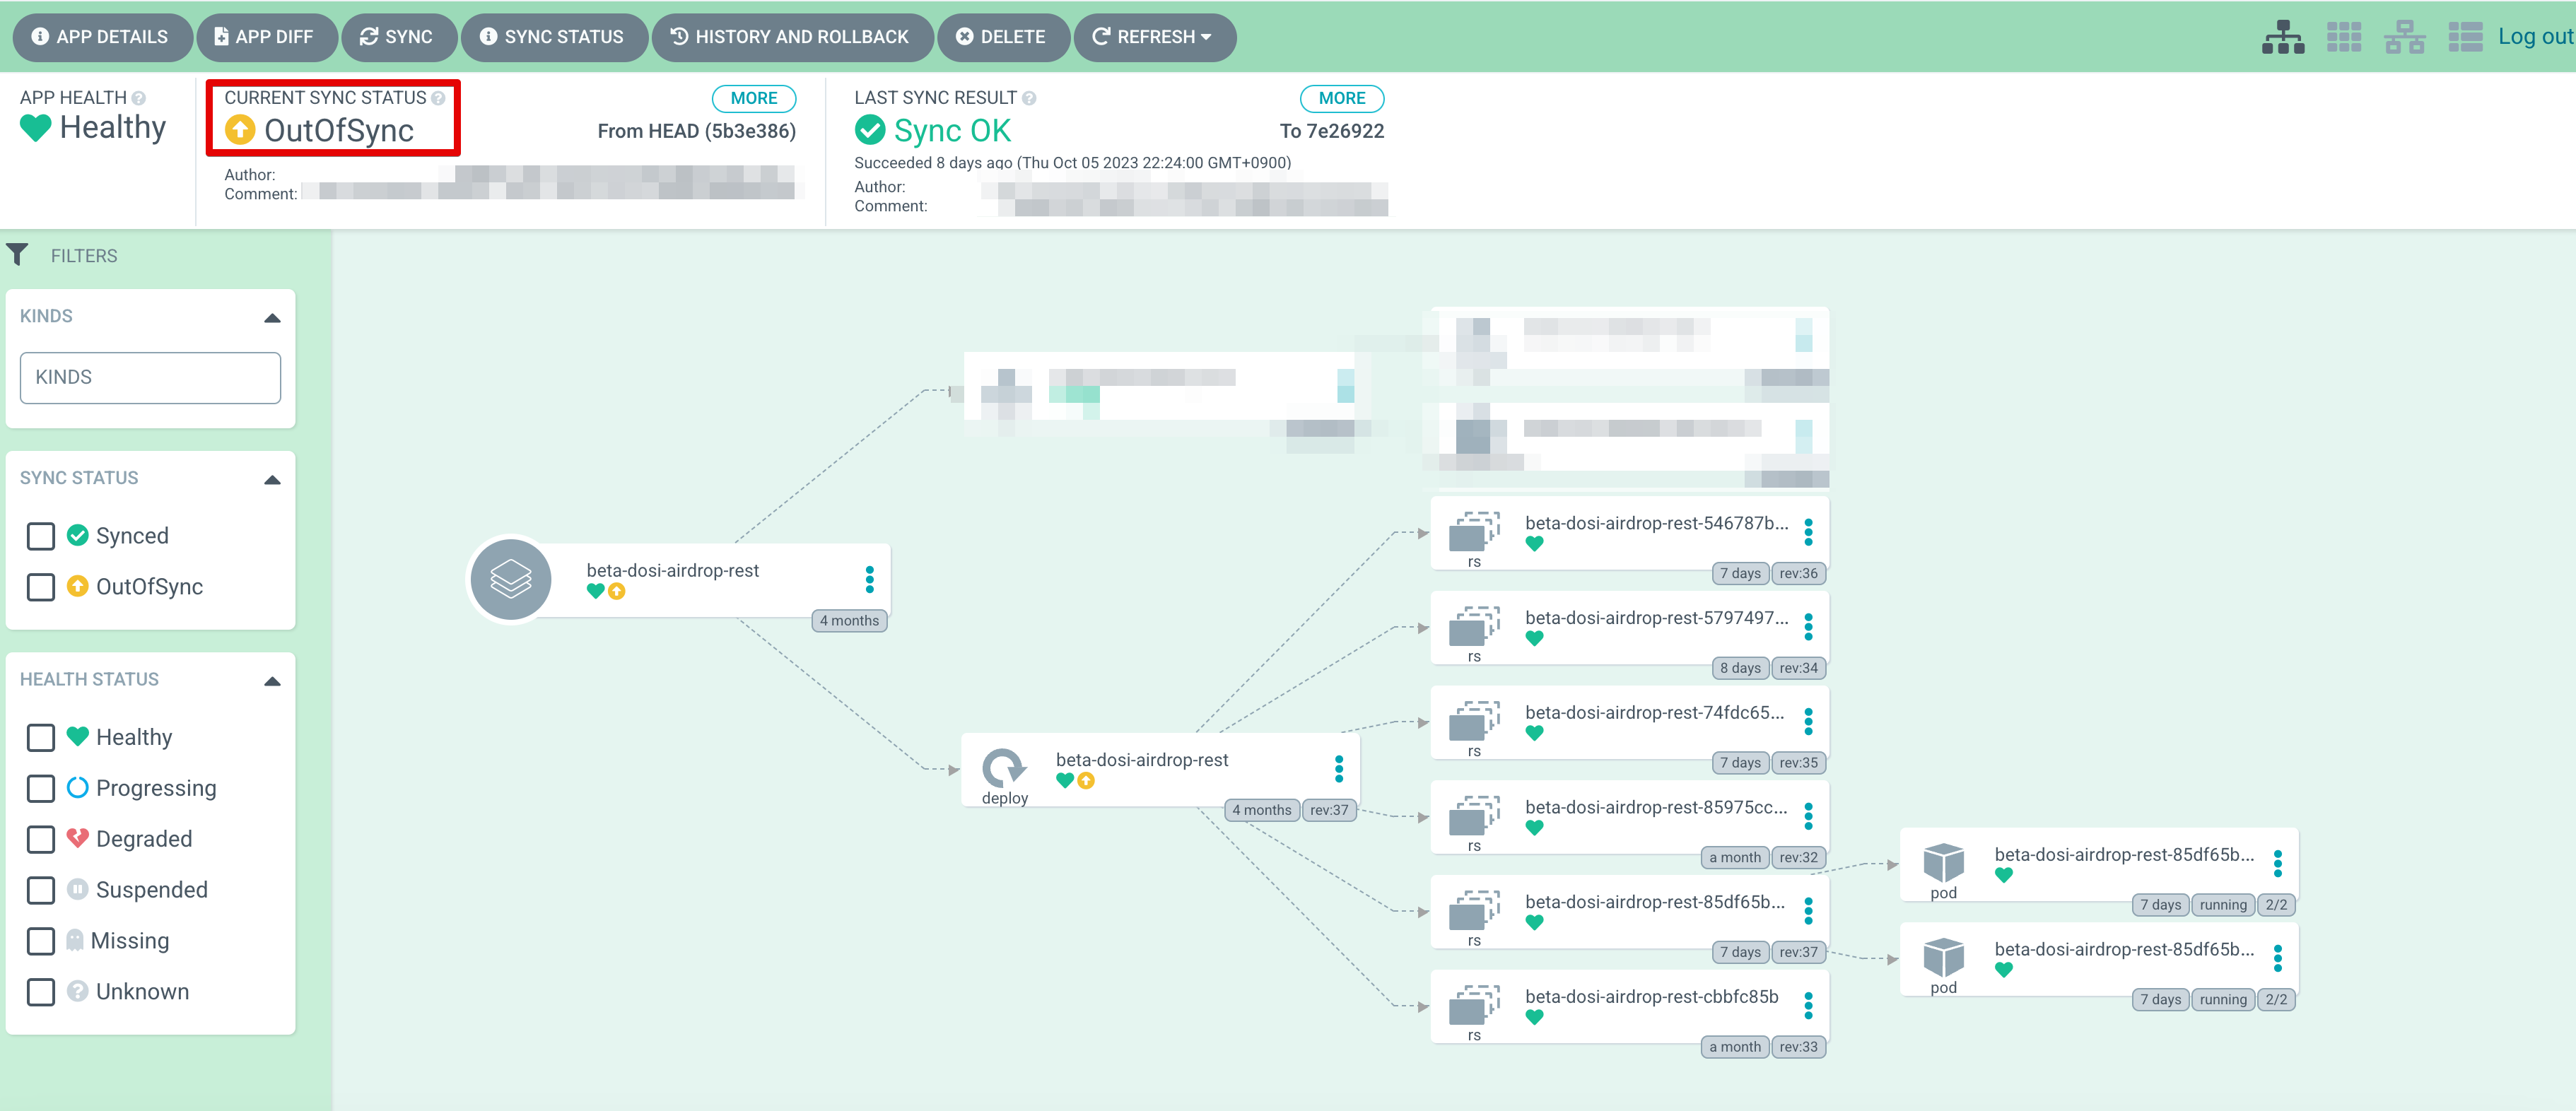Screen dimensions: 2576x1111
Task: Open the kebab menu on the rev:37 ReplicaSet
Action: (x=1808, y=911)
